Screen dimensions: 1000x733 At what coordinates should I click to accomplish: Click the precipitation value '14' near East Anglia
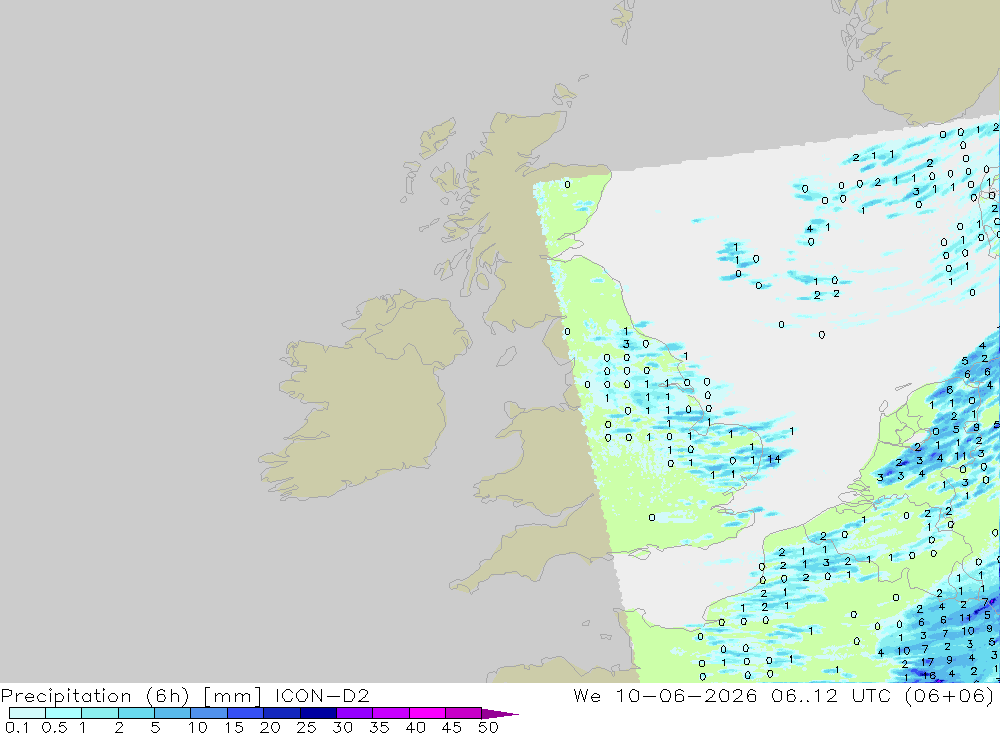coord(774,459)
